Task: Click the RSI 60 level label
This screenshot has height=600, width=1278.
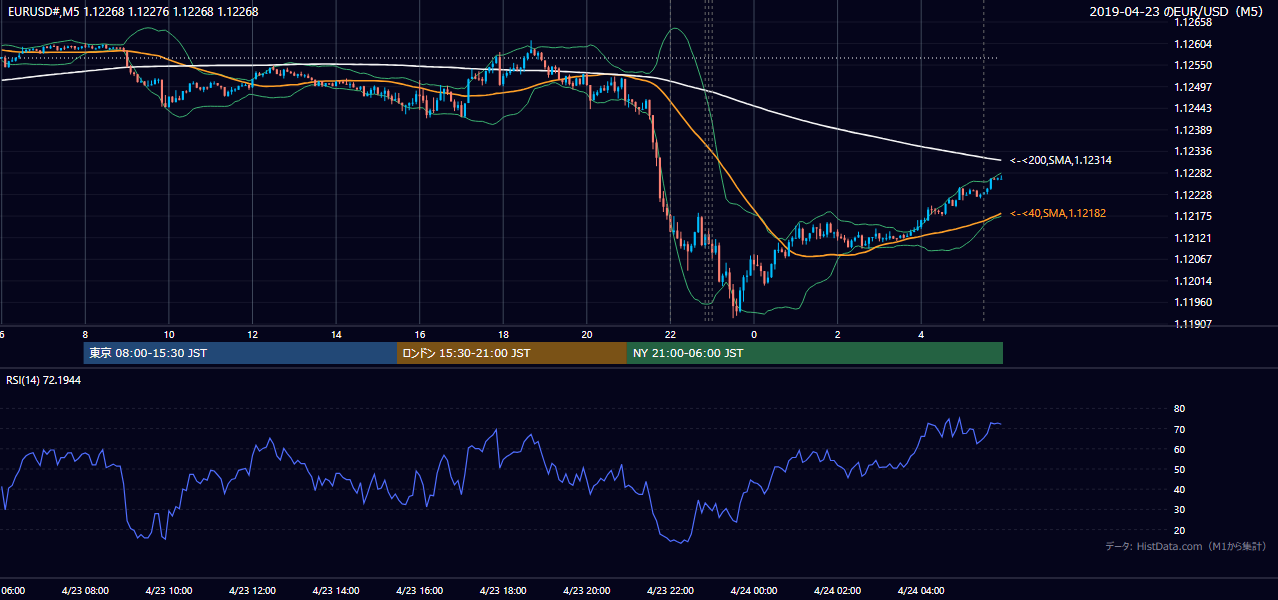Action: [1179, 449]
